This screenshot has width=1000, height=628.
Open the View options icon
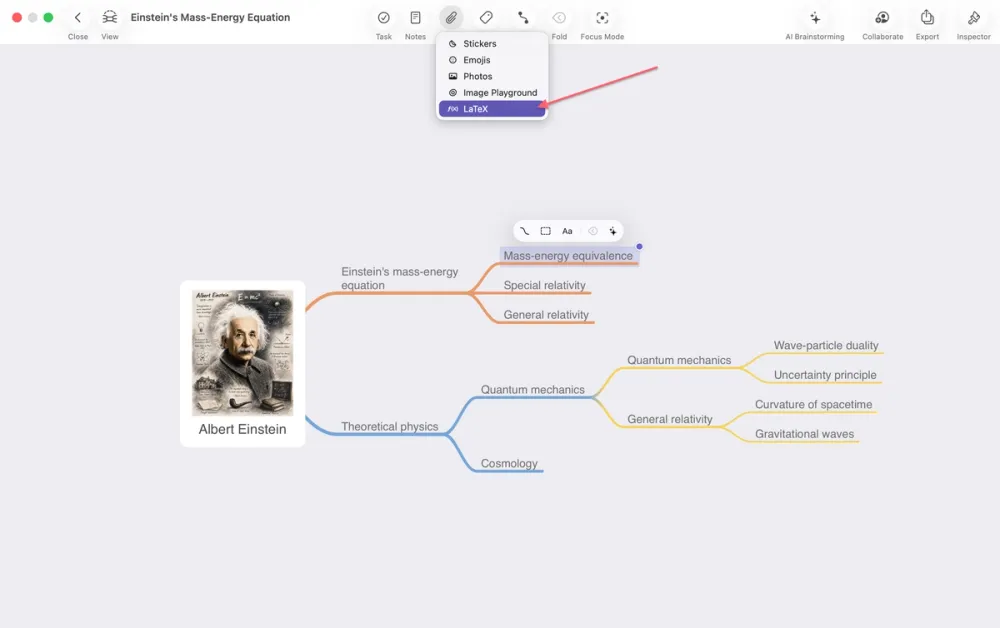(x=110, y=18)
